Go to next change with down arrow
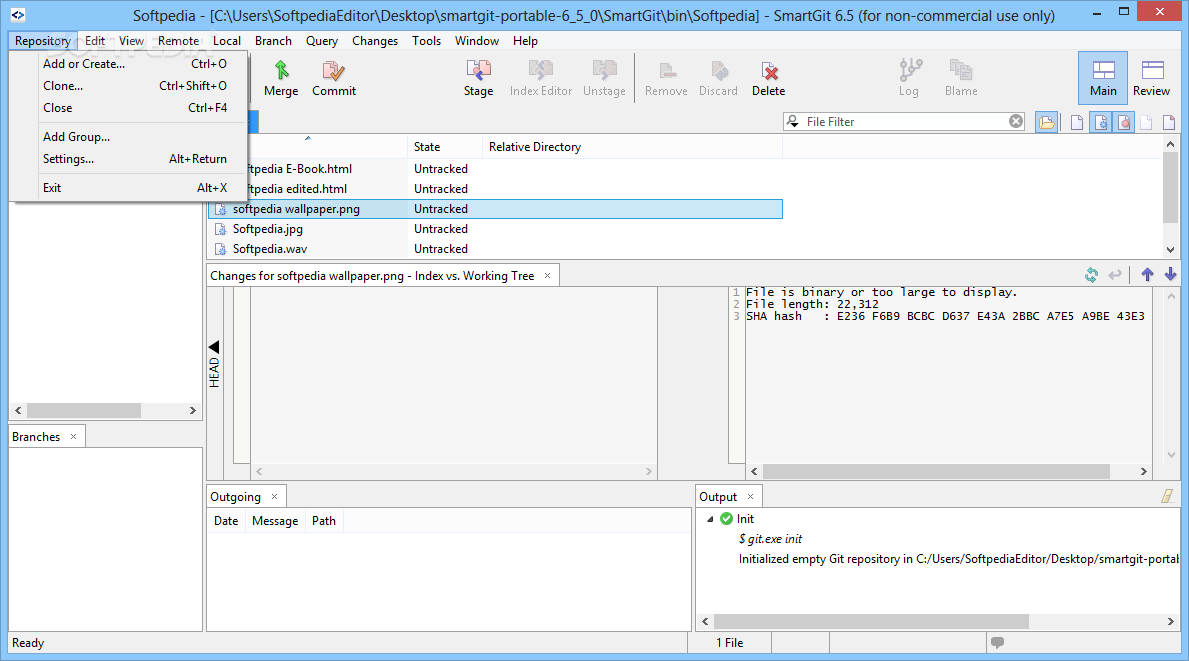This screenshot has width=1189, height=661. click(x=1170, y=274)
